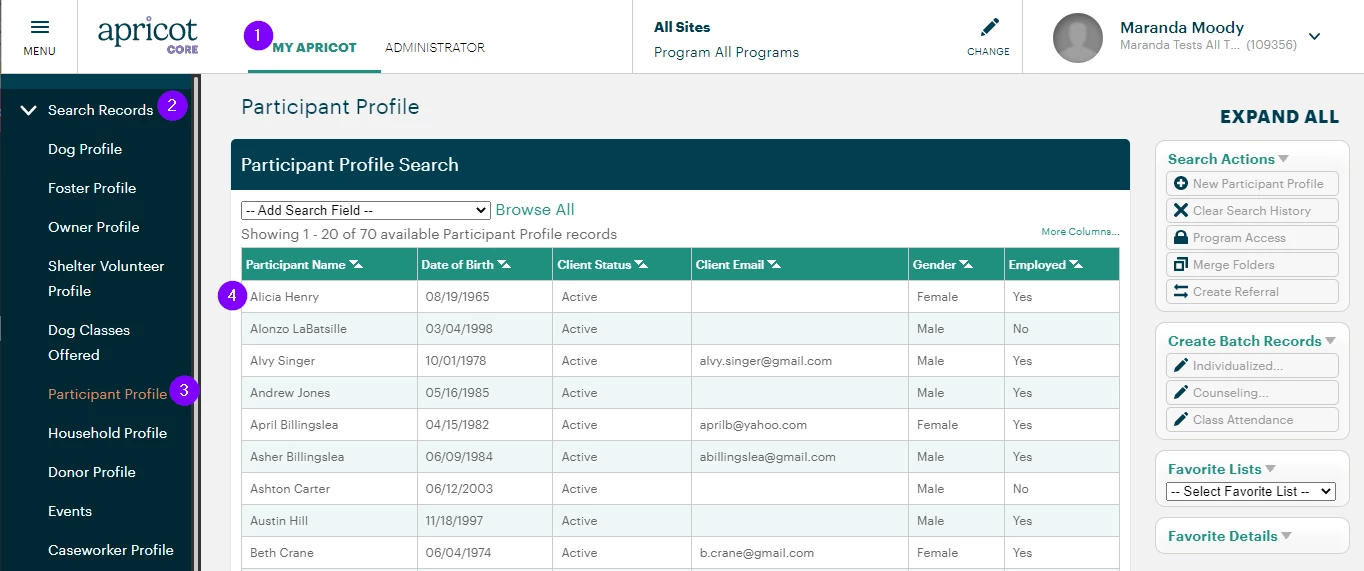Collapse the Search Records section
Viewport: 1364px width, 571px height.
pyautogui.click(x=29, y=110)
